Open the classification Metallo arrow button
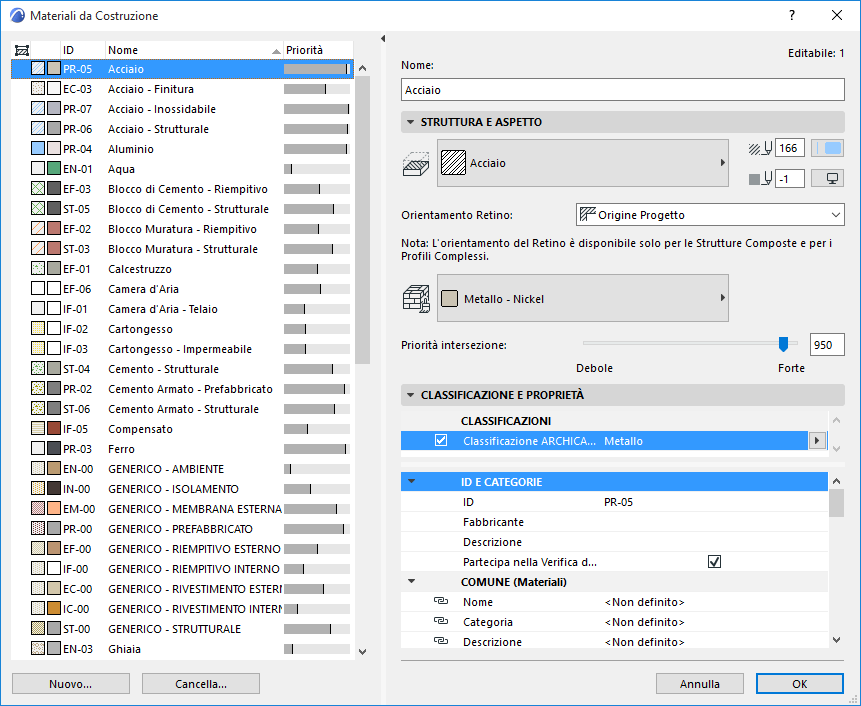The image size is (861, 706). [x=817, y=440]
